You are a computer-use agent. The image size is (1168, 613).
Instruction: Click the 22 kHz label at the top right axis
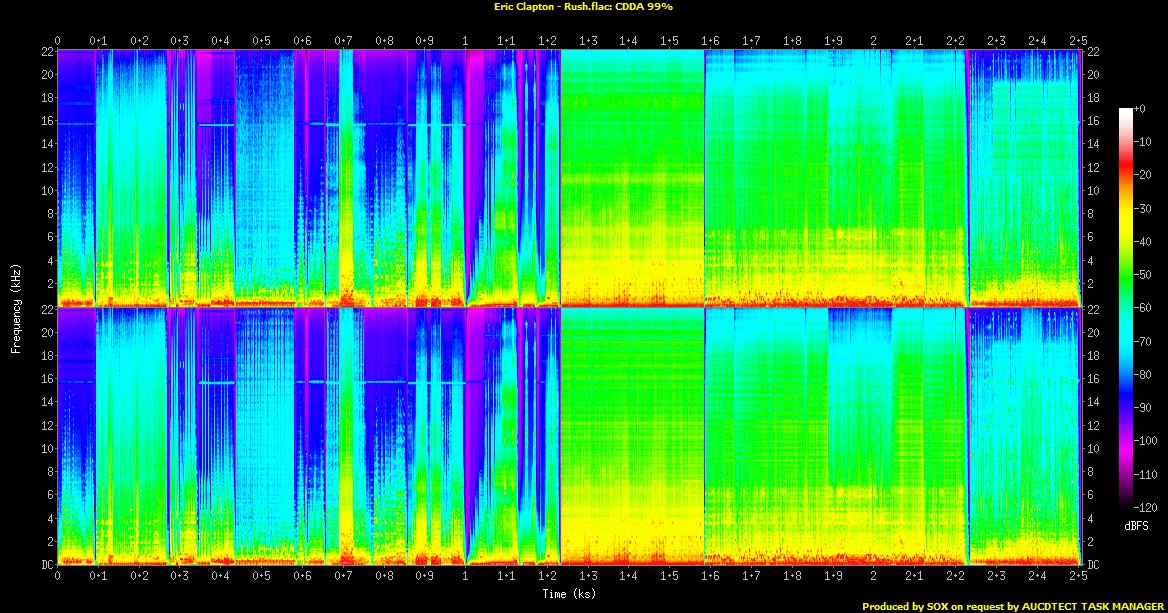pyautogui.click(x=1093, y=52)
